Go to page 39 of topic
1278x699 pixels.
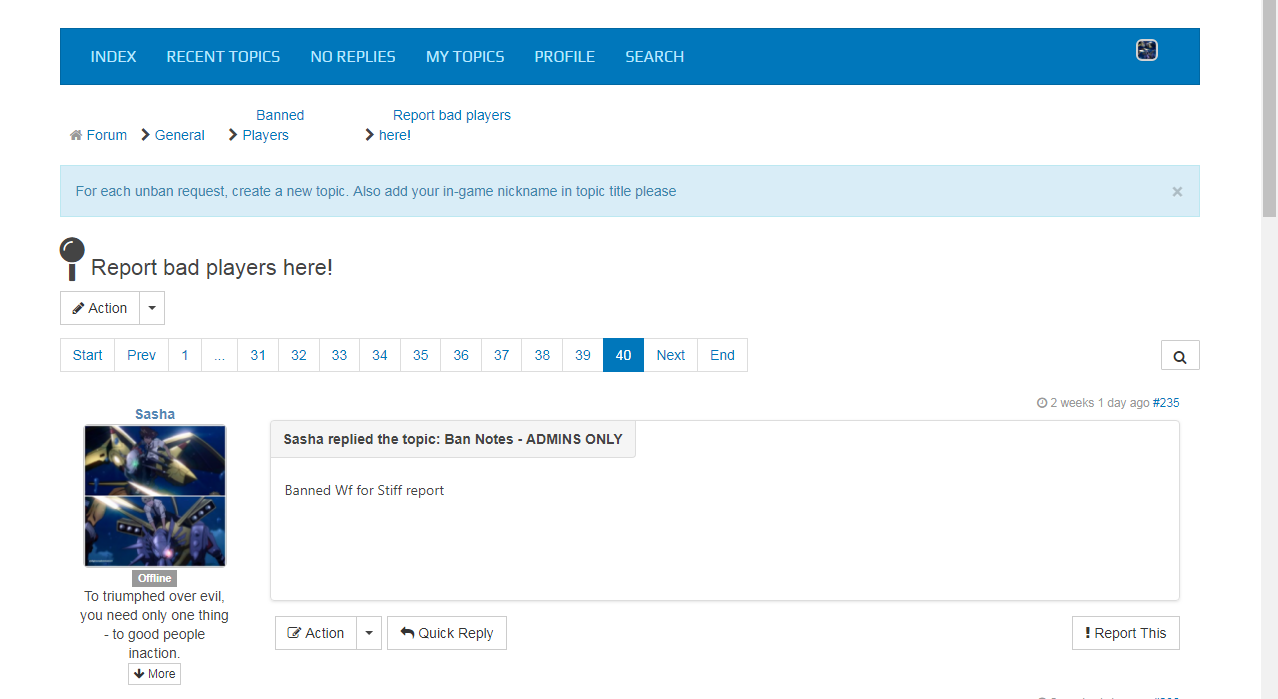(x=582, y=355)
